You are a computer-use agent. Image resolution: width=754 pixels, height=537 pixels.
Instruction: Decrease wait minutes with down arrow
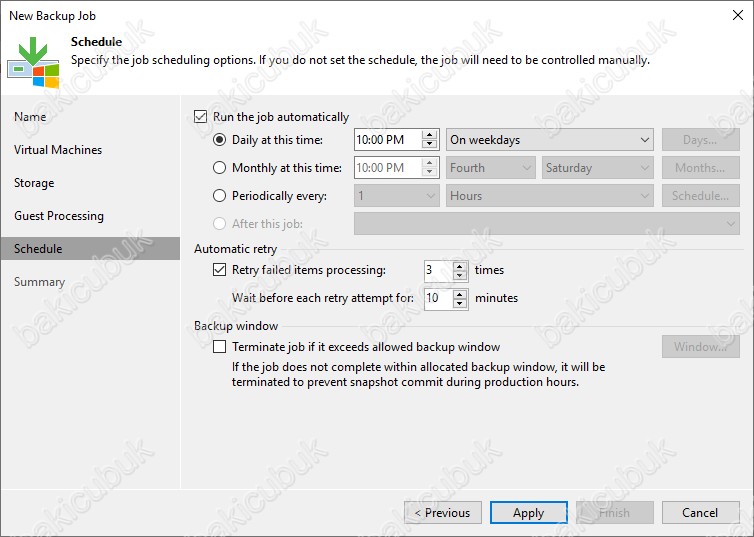tap(460, 303)
